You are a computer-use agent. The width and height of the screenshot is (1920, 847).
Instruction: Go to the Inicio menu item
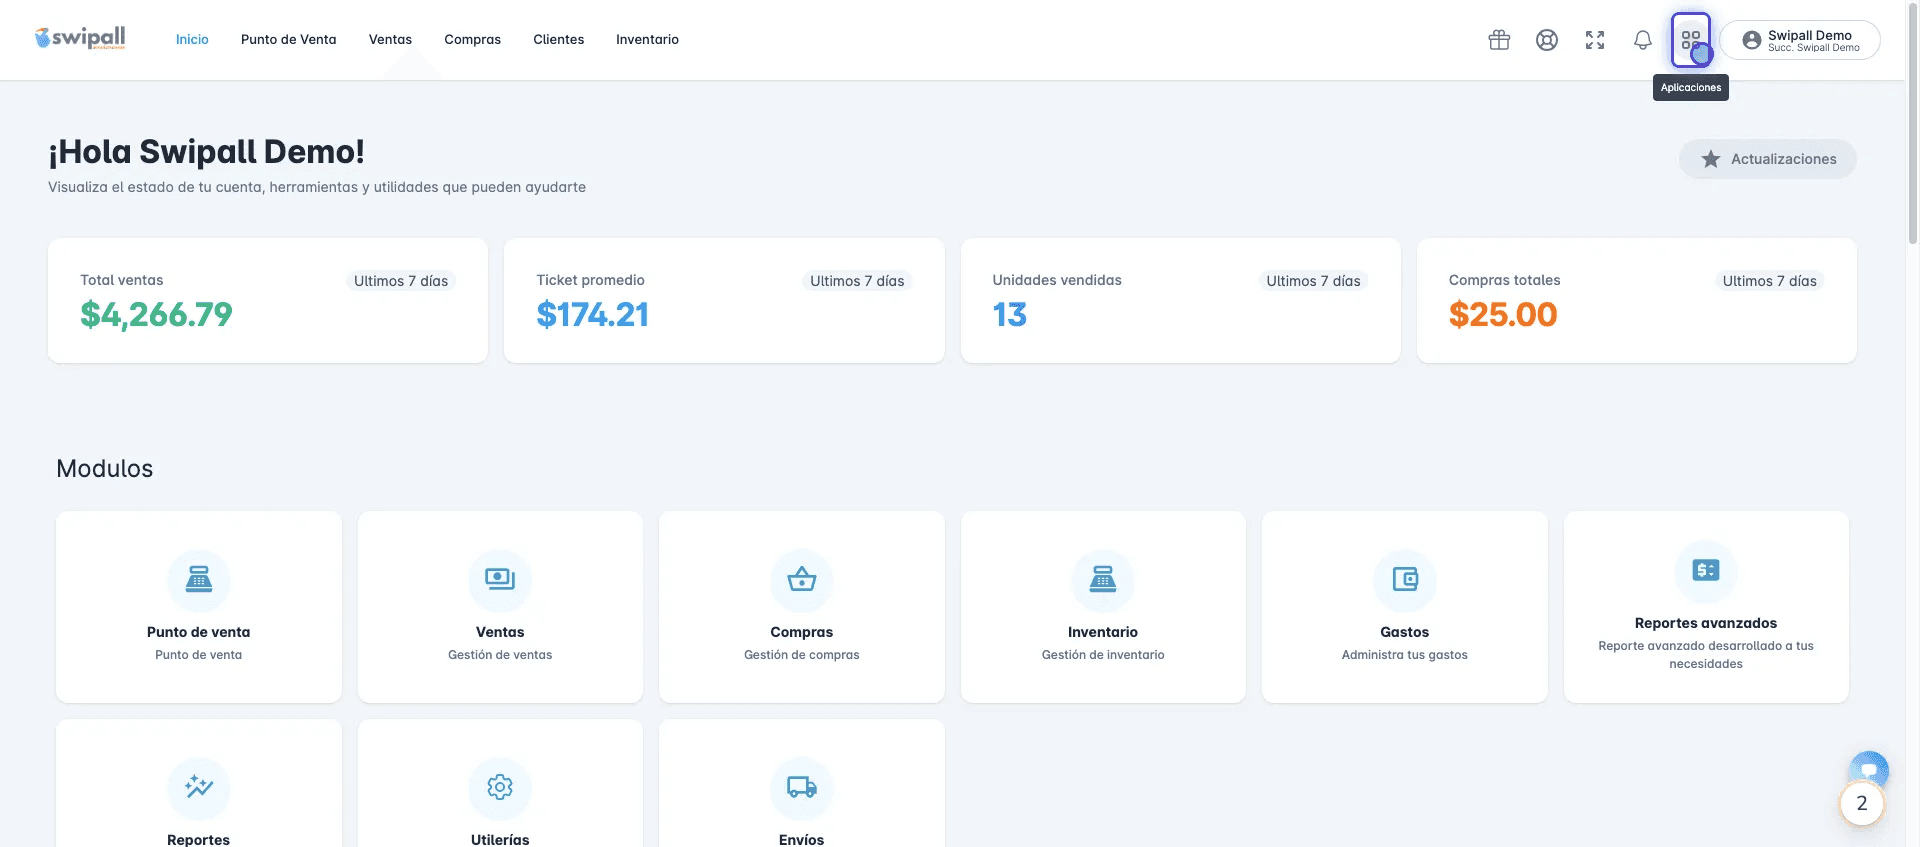(x=192, y=40)
